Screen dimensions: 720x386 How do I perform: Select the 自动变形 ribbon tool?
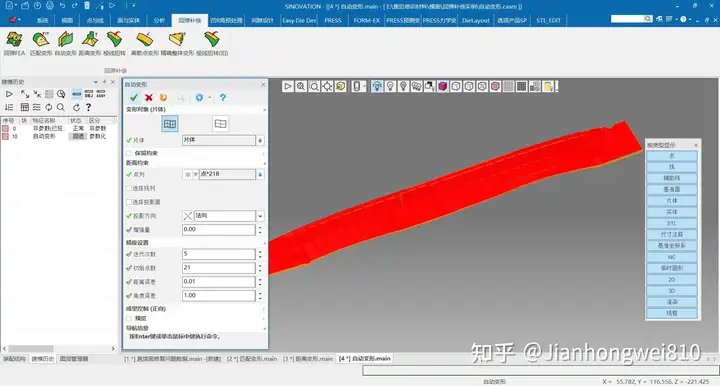(66, 44)
